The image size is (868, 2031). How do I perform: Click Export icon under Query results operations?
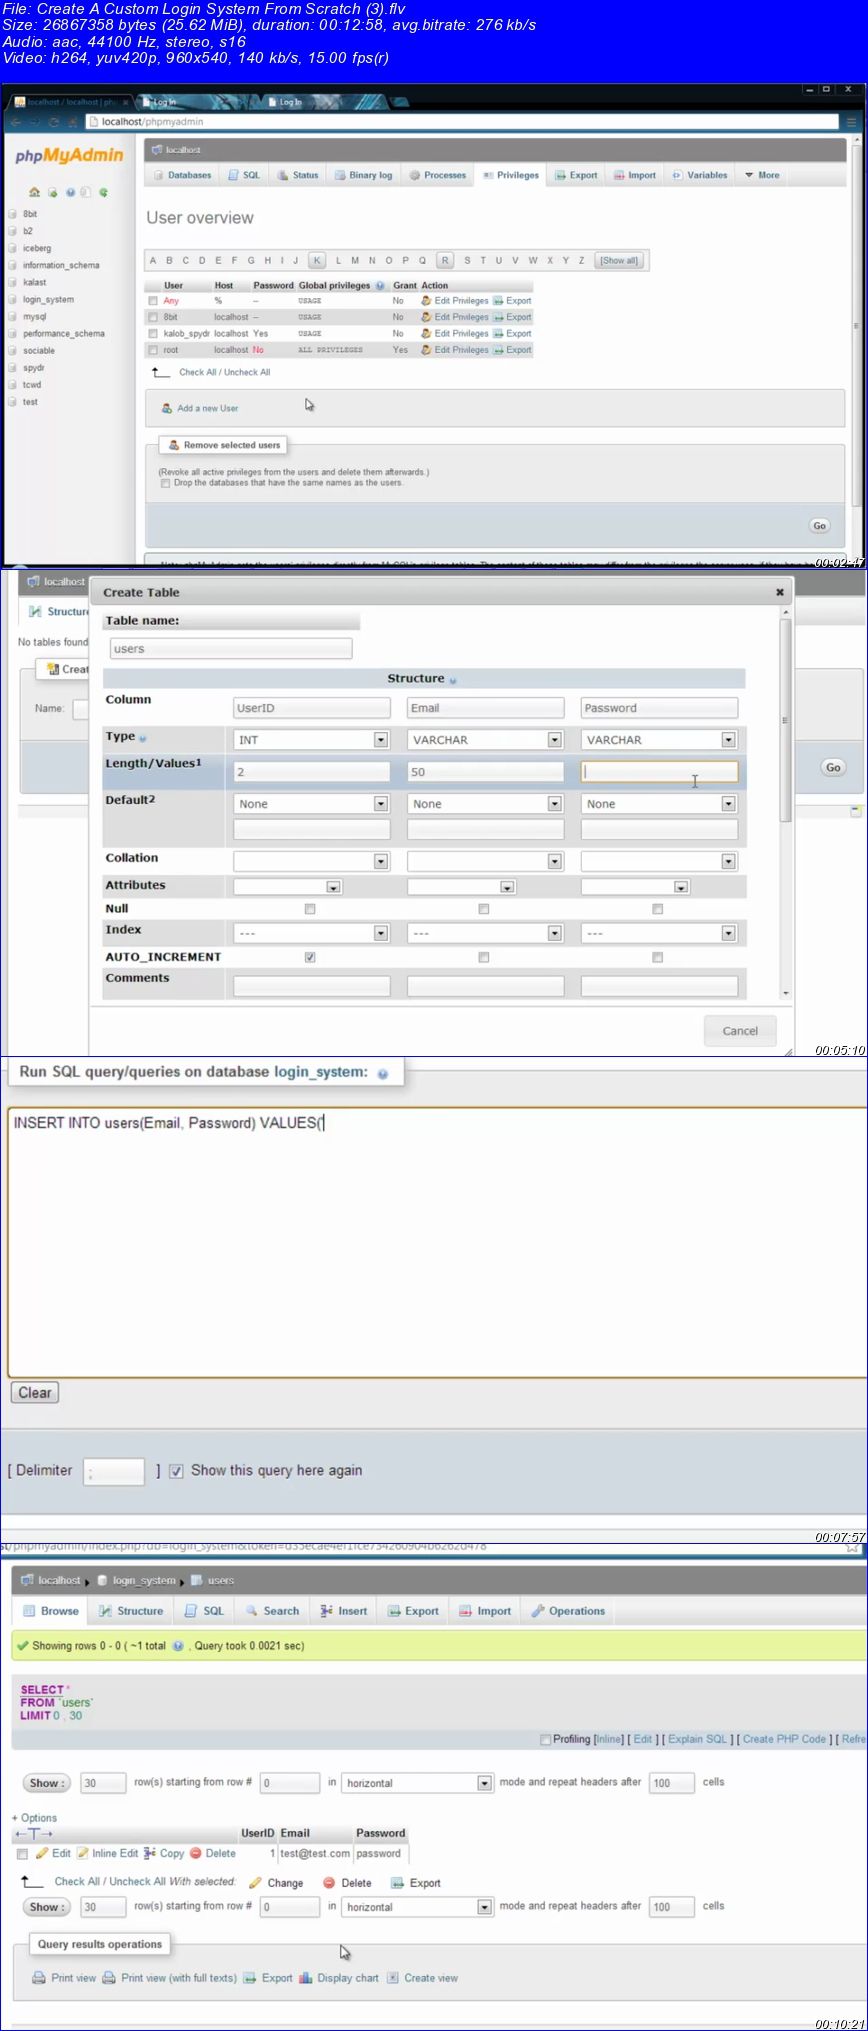[x=250, y=1978]
